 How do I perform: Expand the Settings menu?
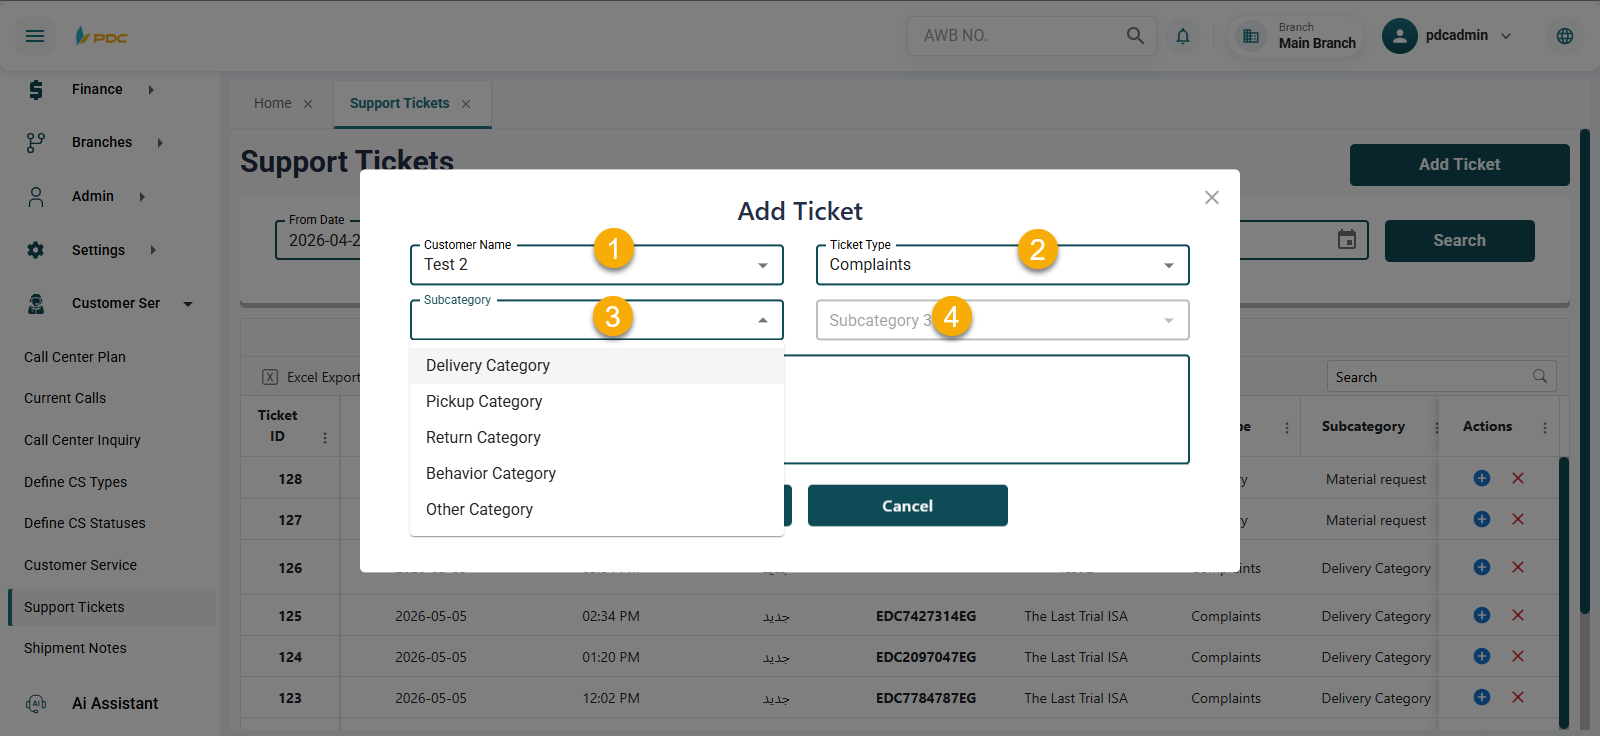coord(153,250)
